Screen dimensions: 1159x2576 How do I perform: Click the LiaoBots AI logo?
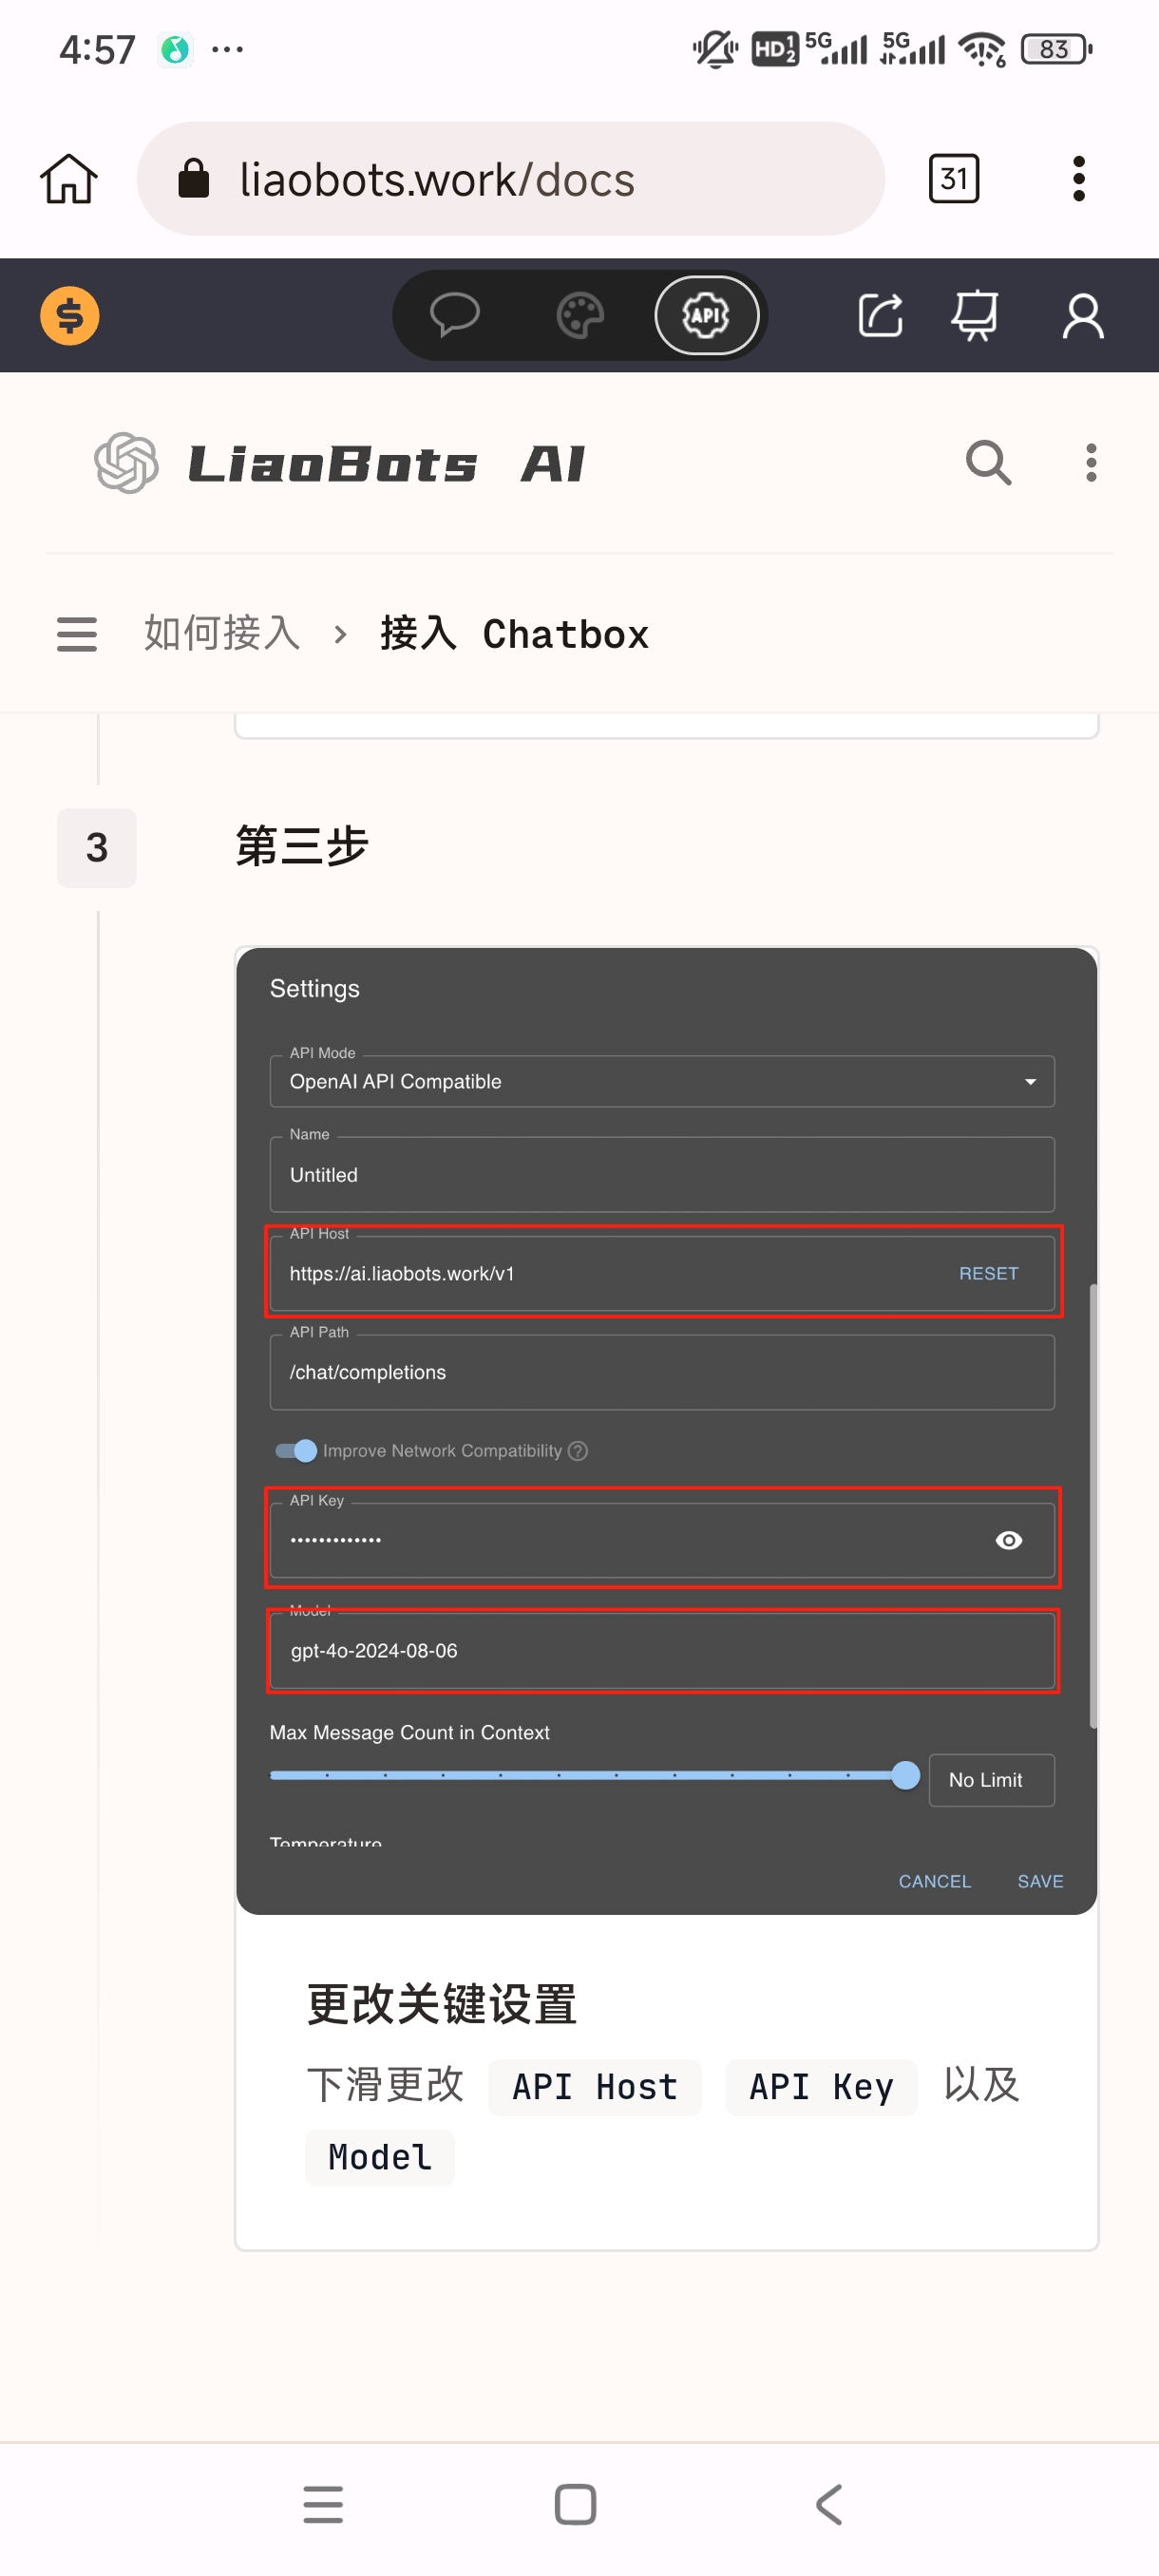click(340, 463)
